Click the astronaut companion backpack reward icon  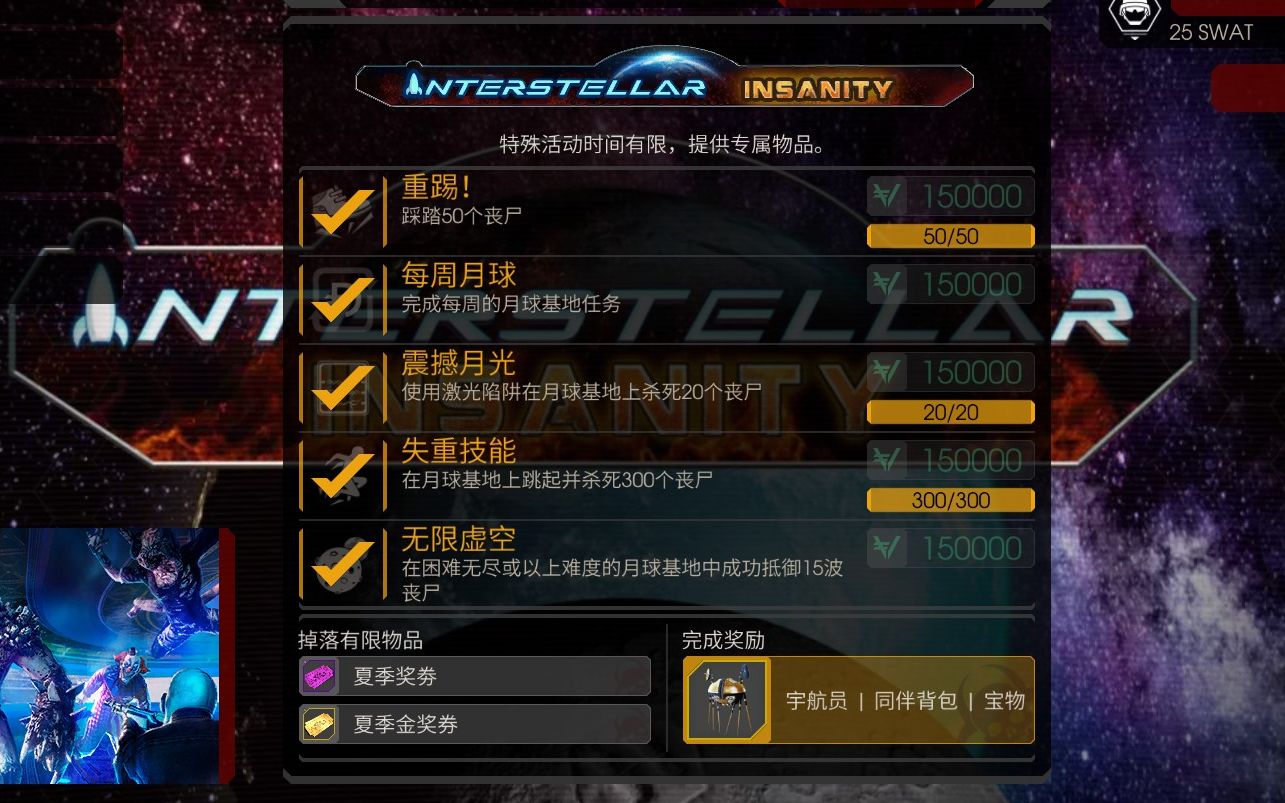(x=727, y=700)
